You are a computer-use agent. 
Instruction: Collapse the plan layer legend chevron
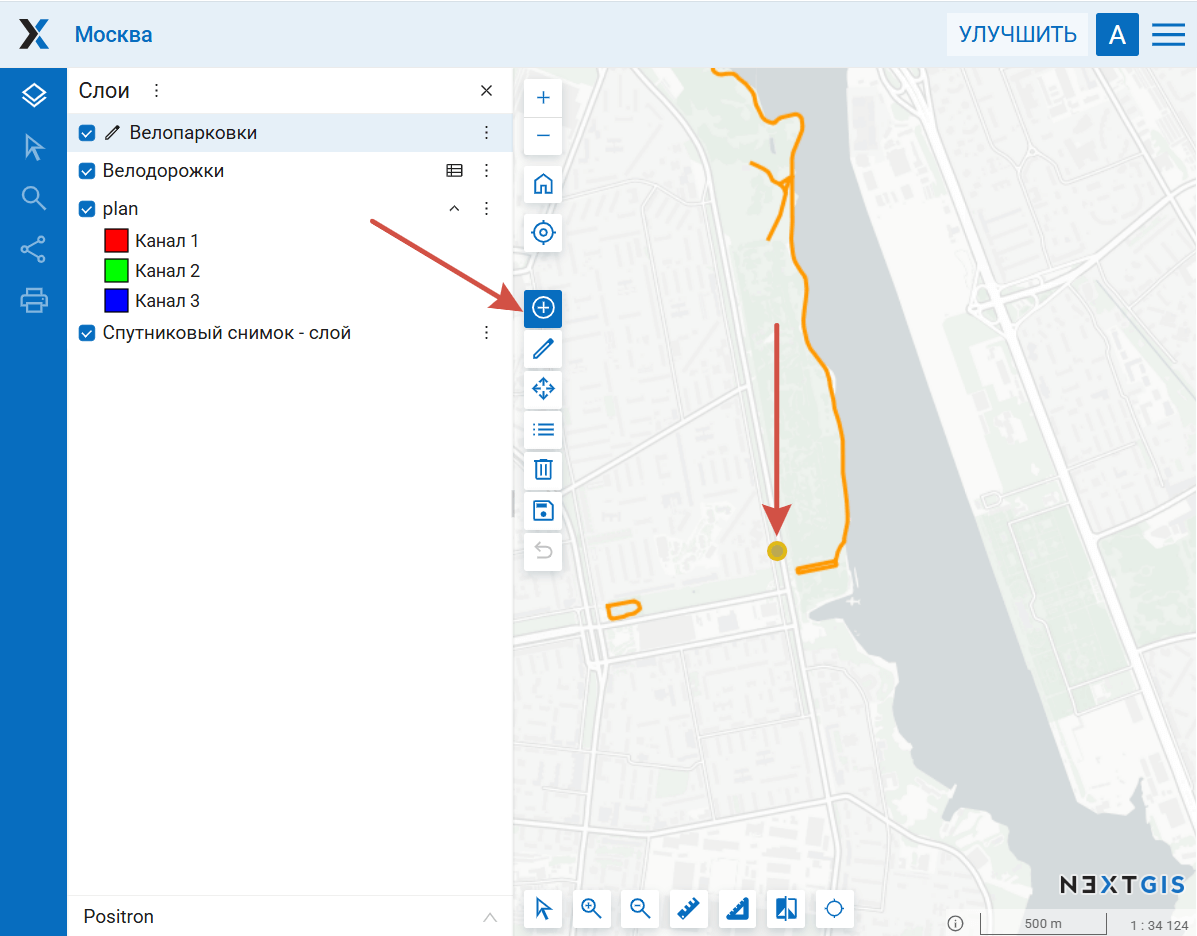point(454,209)
